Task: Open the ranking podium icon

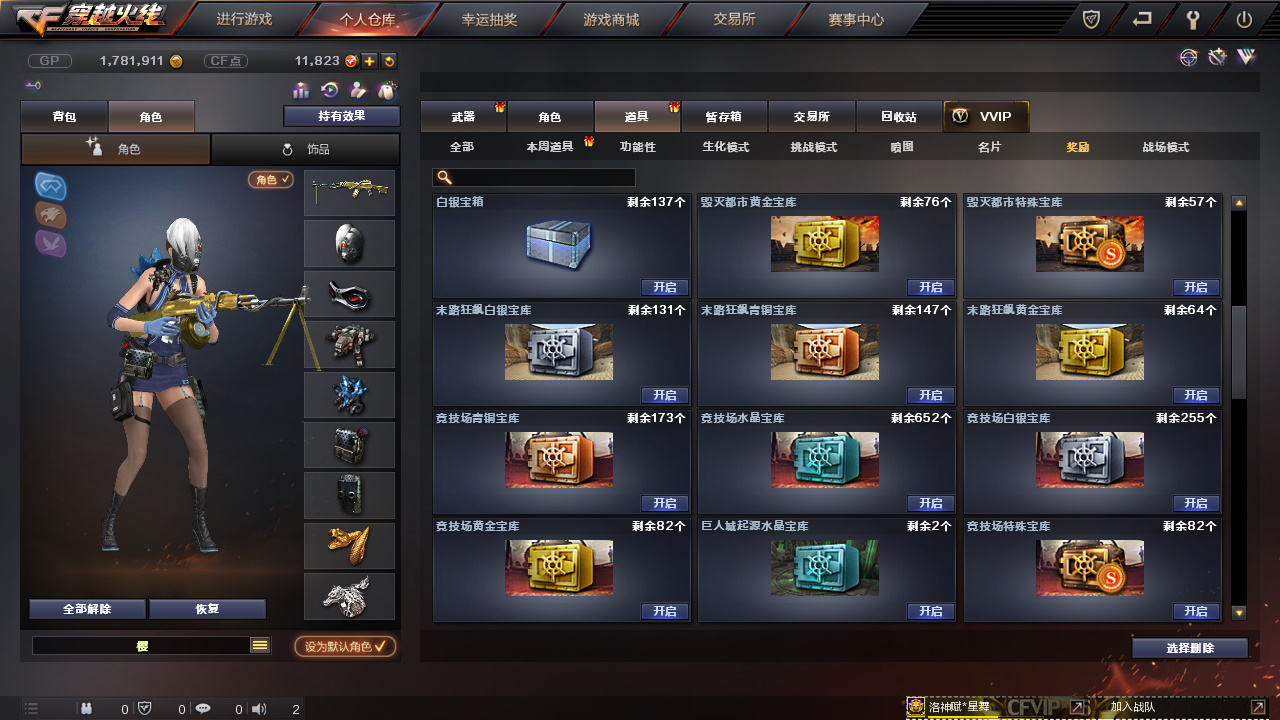Action: [301, 90]
